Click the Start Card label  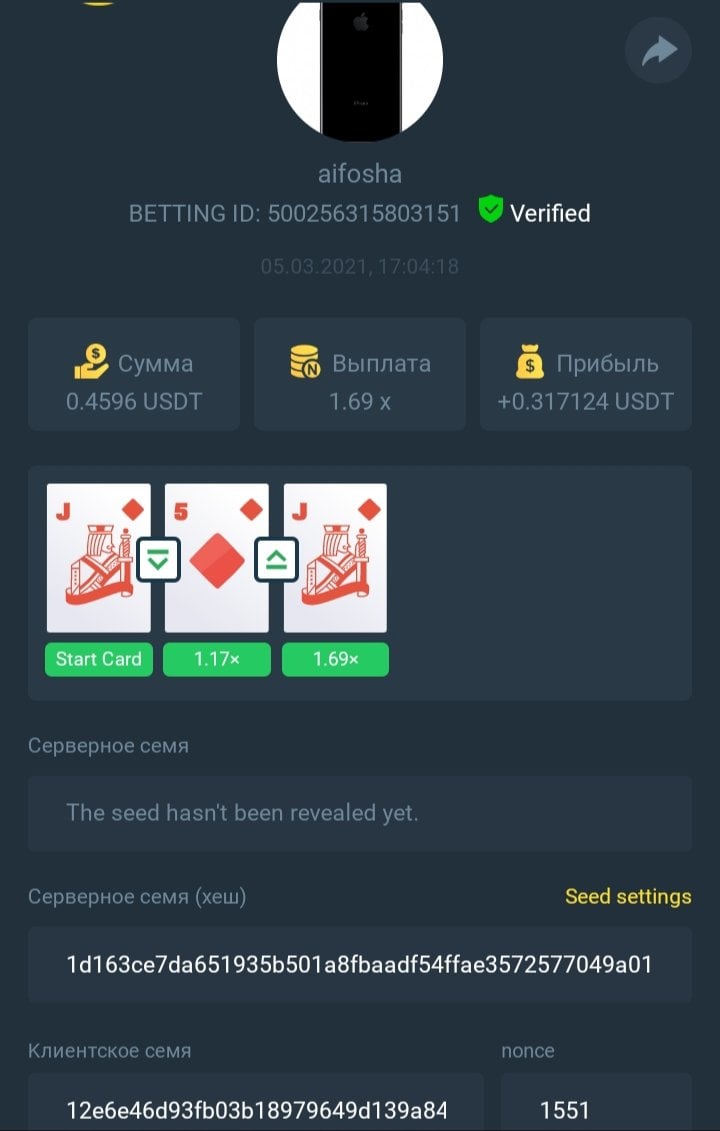[x=99, y=659]
